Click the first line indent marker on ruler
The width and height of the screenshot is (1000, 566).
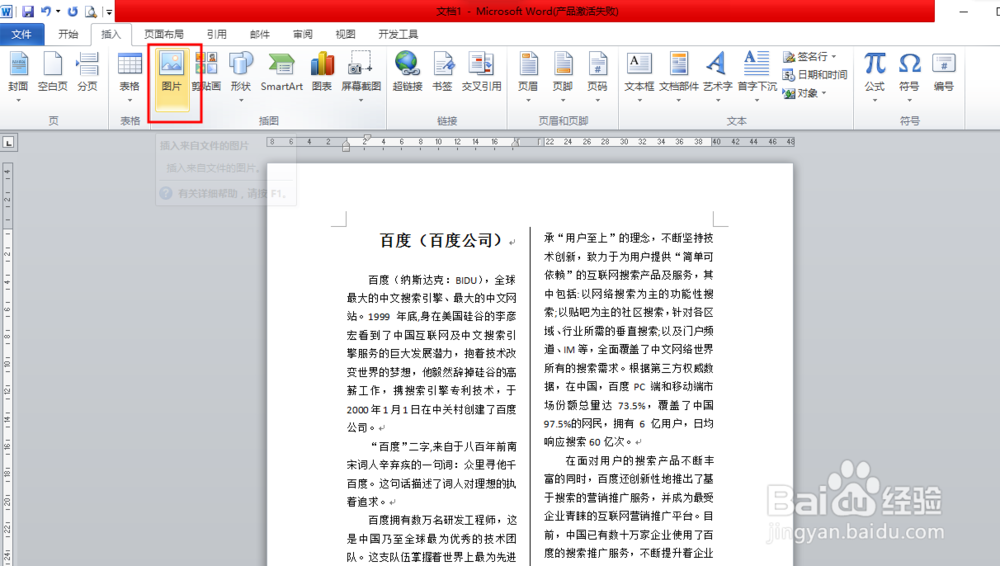[x=367, y=138]
